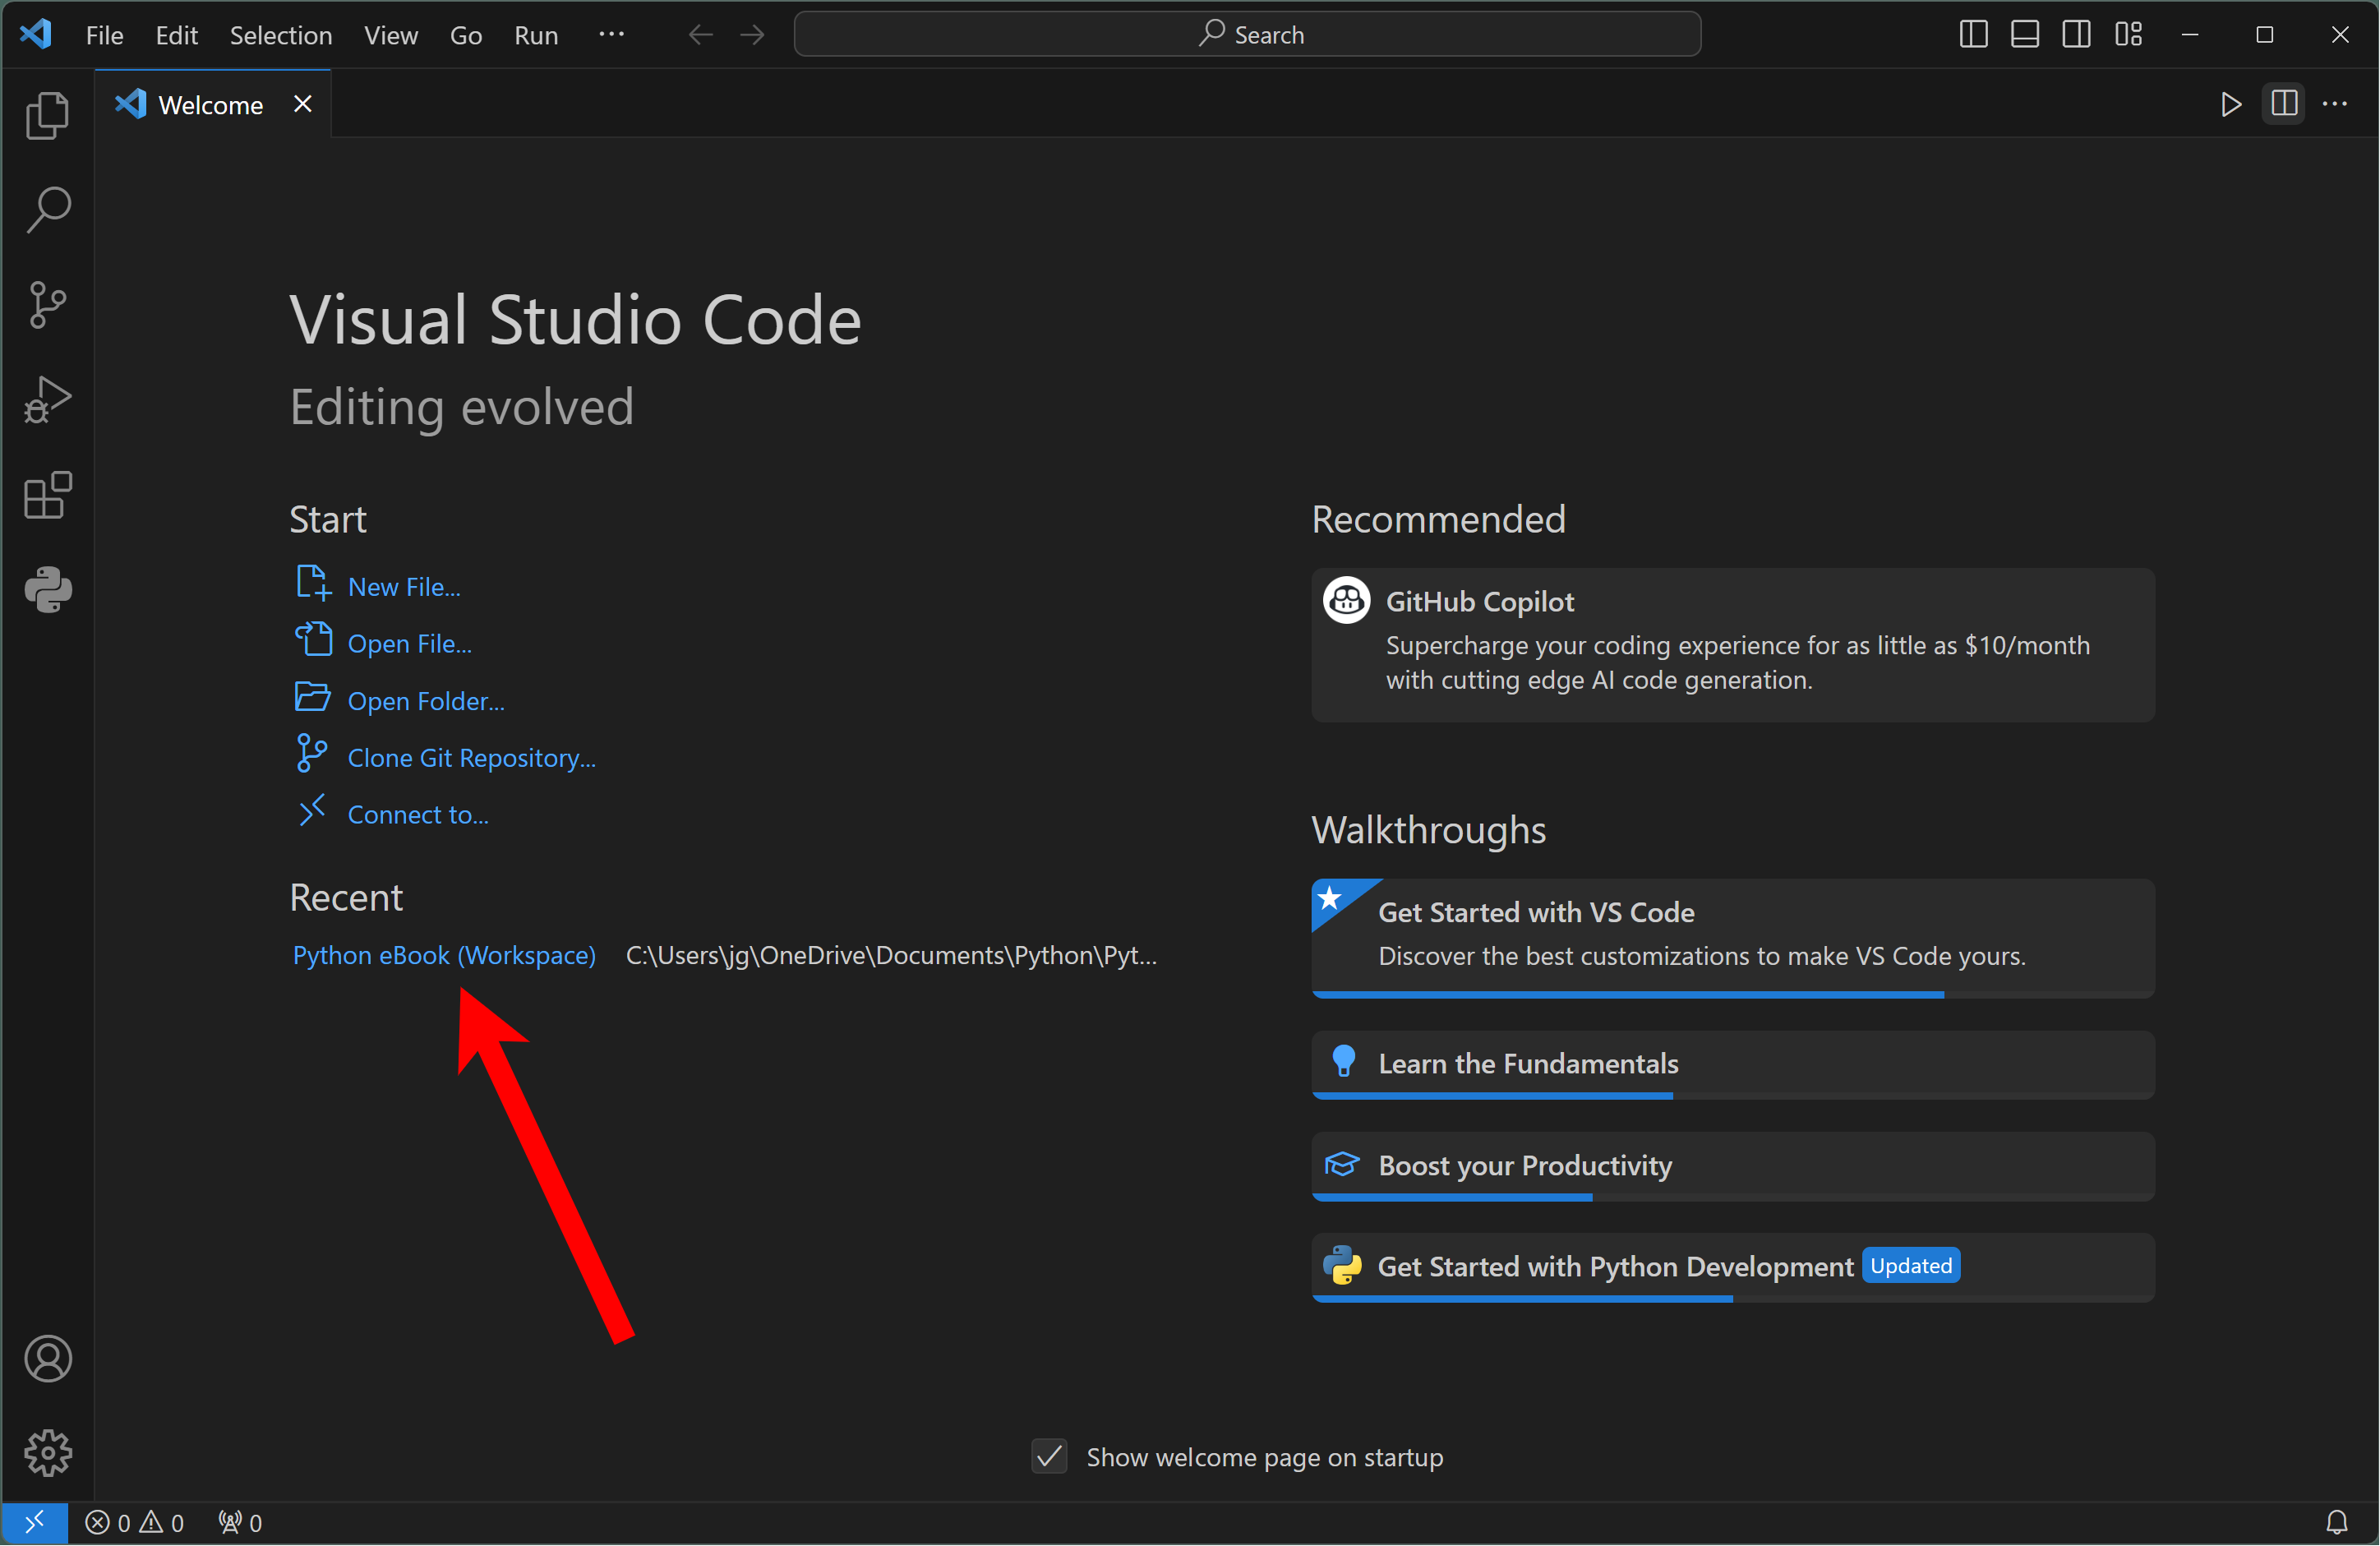The image size is (2380, 1546).
Task: Click the Run play icon in editor toolbar
Action: tap(2231, 104)
